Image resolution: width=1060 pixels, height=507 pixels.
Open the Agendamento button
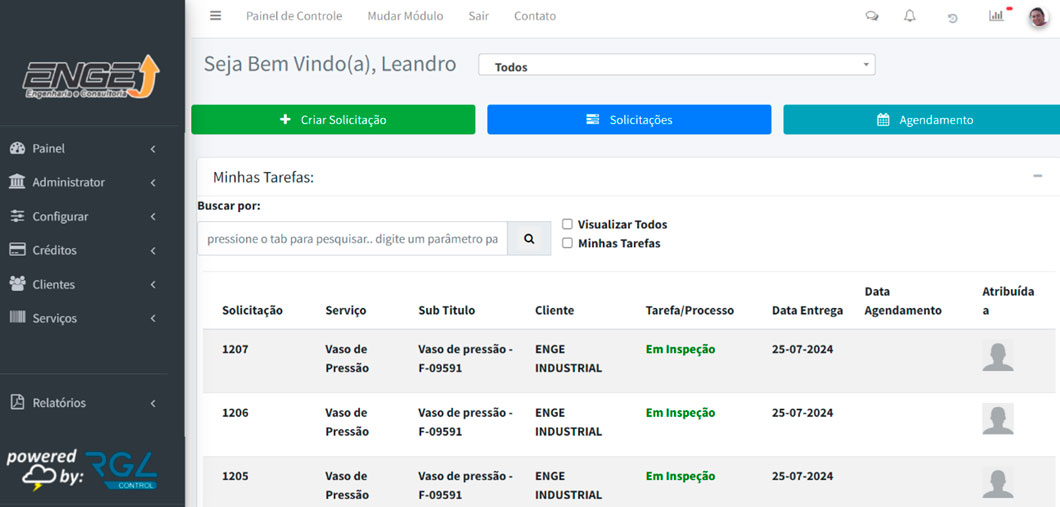pyautogui.click(x=921, y=119)
